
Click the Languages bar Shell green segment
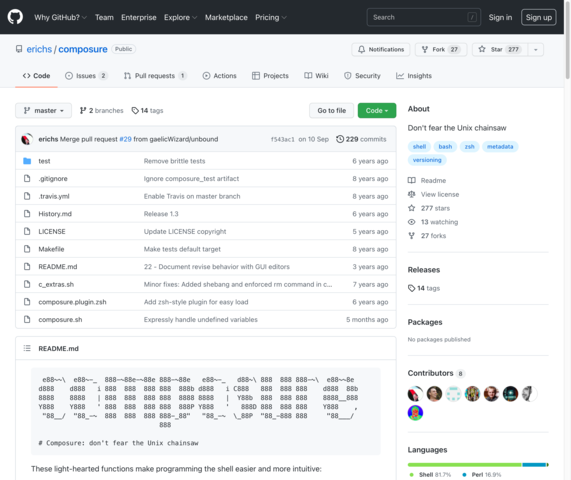(465, 465)
